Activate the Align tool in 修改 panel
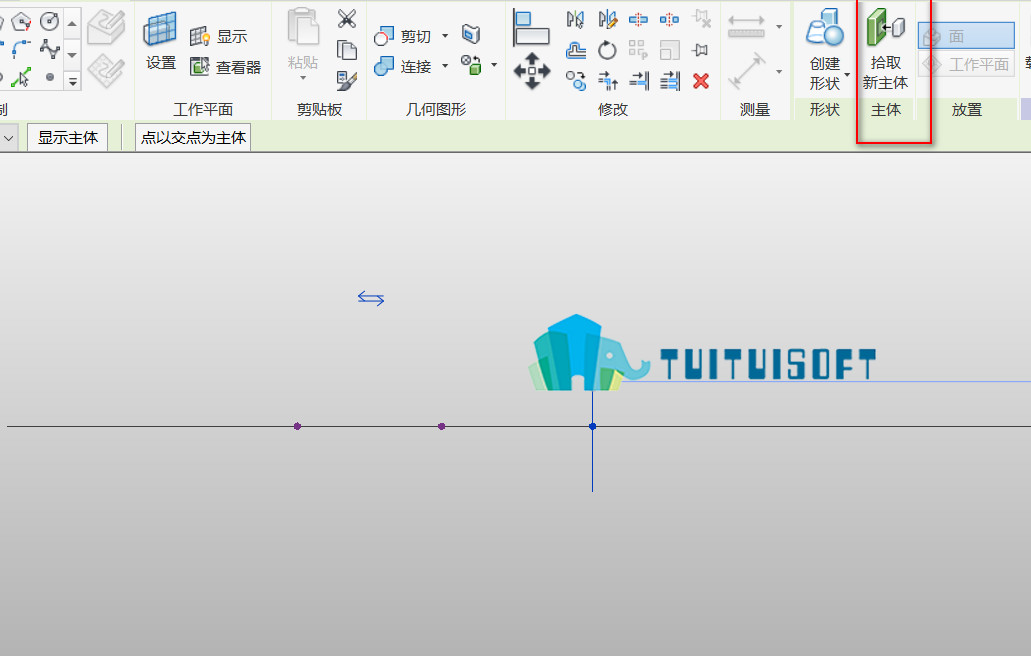 pyautogui.click(x=531, y=28)
